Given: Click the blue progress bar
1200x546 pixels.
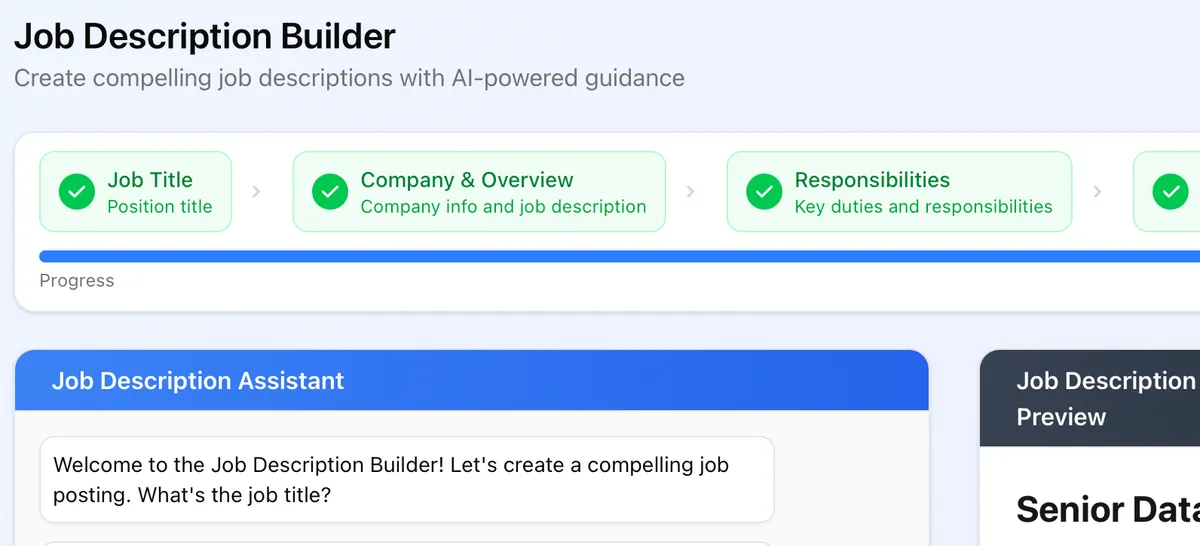Looking at the screenshot, I should tap(600, 257).
